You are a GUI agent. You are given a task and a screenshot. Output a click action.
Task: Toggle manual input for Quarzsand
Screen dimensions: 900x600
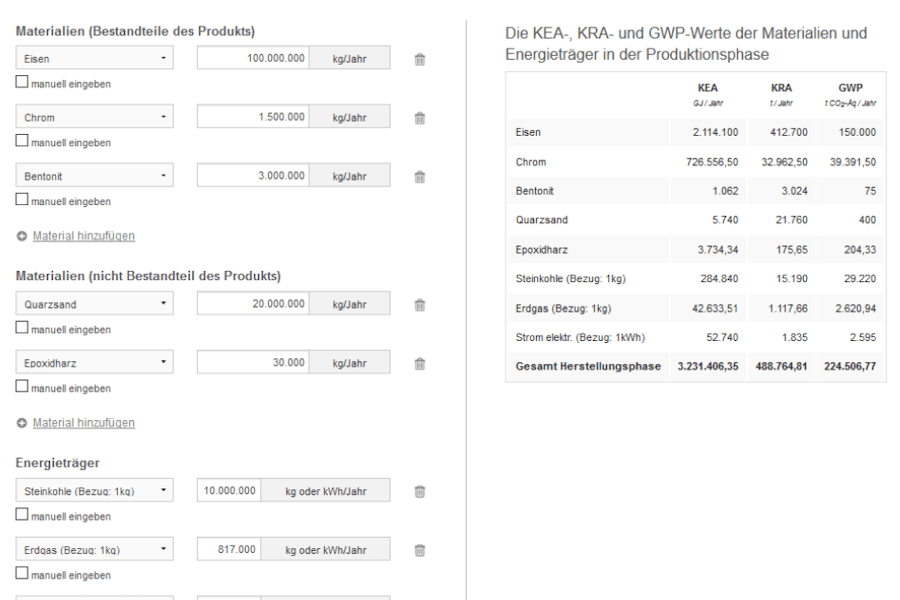pos(22,329)
